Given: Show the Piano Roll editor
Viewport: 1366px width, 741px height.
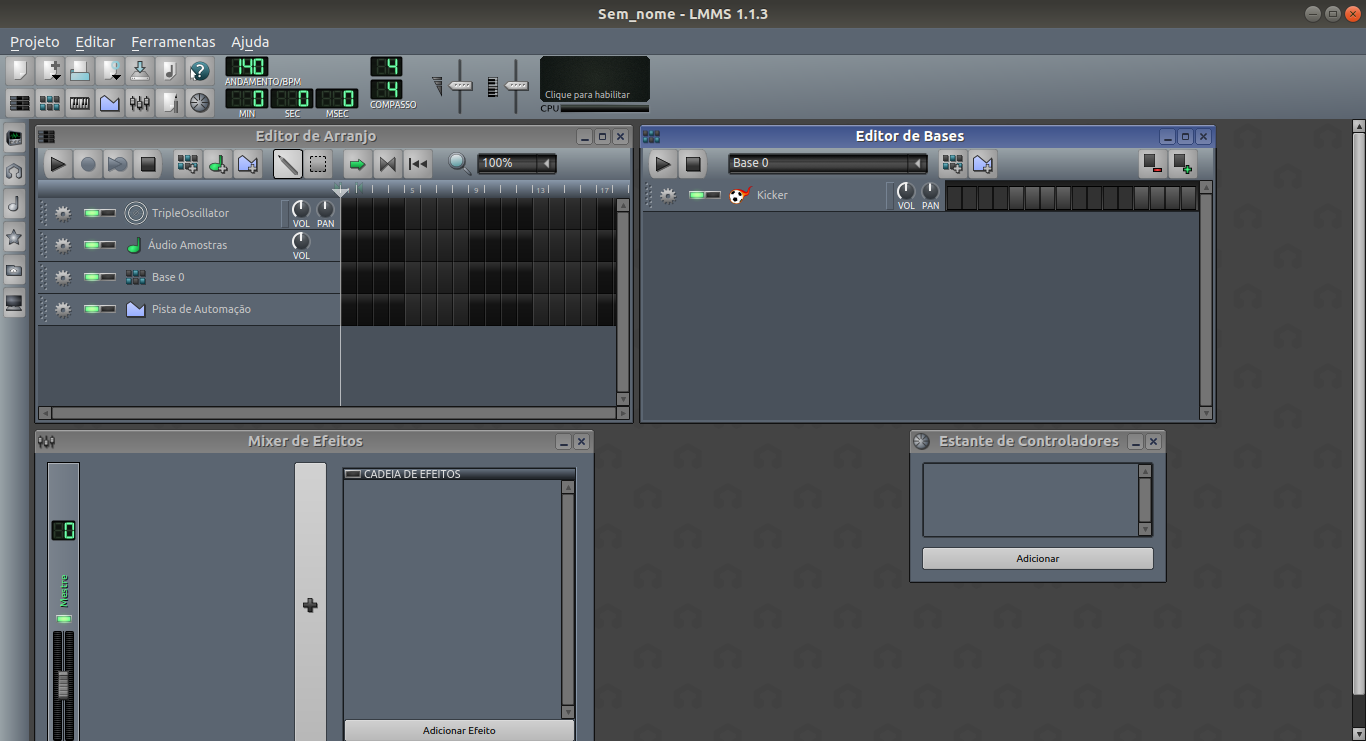Looking at the screenshot, I should (x=79, y=102).
